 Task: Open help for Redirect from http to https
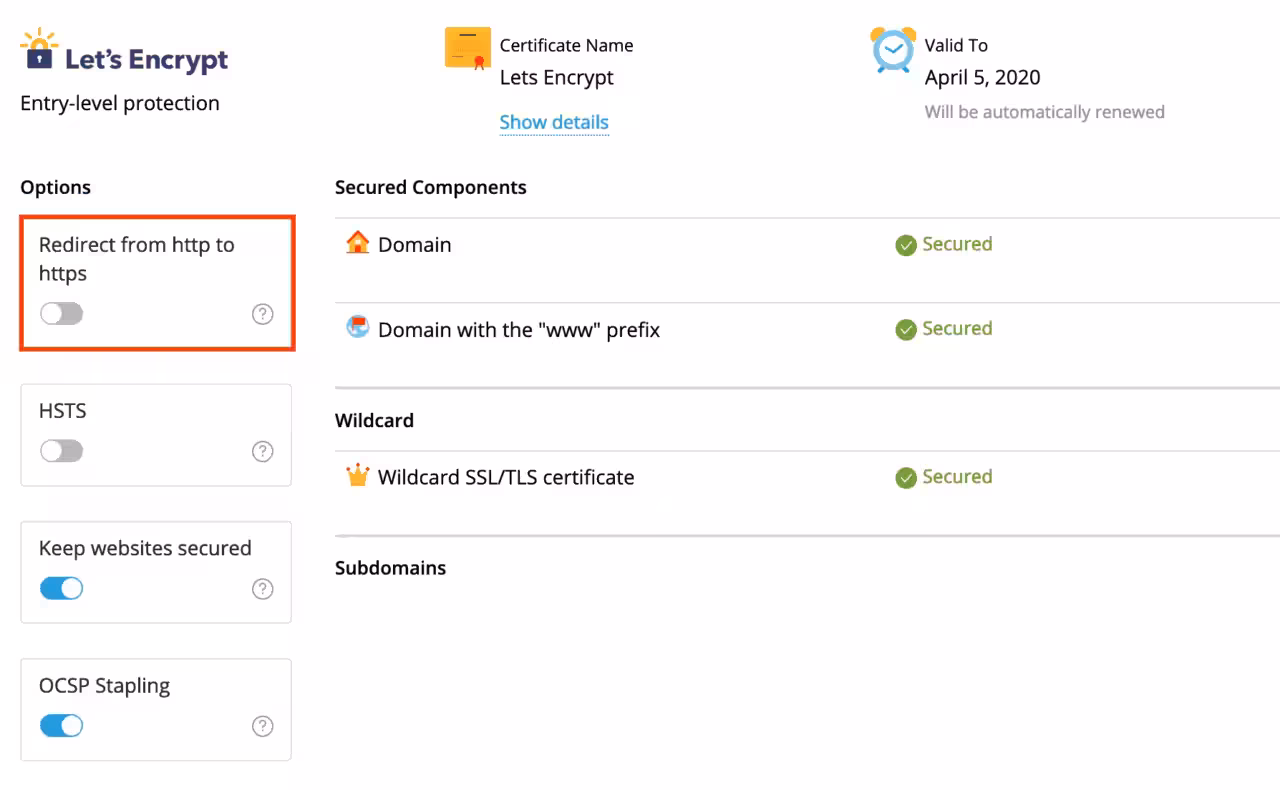coord(262,314)
